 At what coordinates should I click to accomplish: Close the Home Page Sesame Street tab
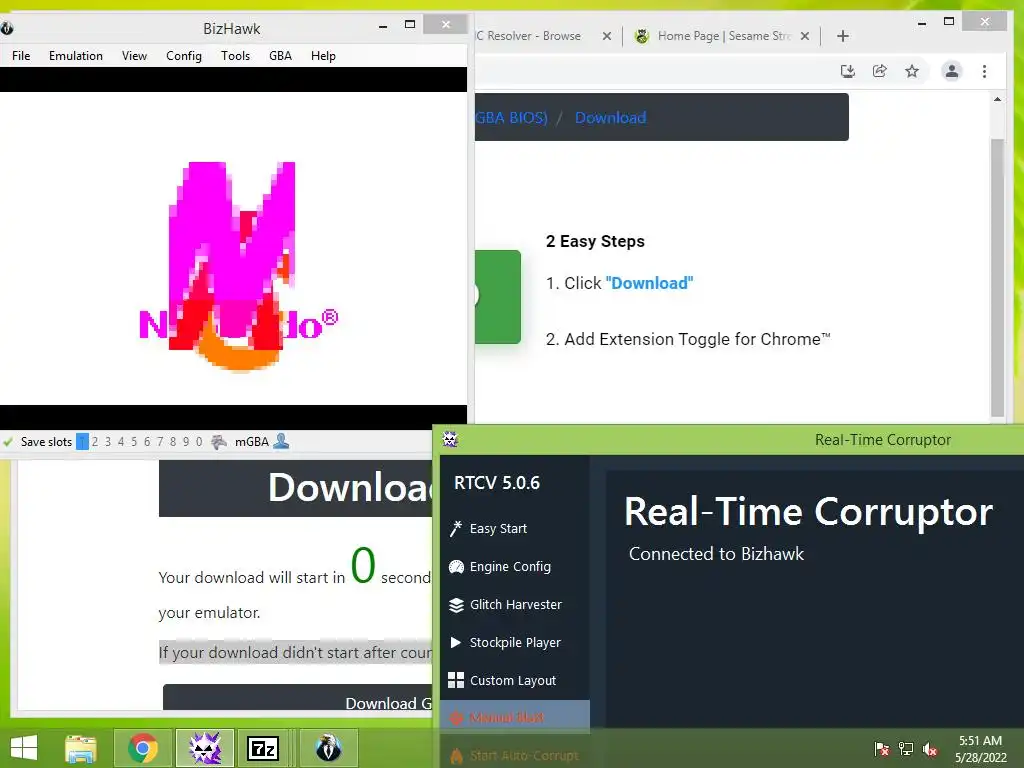[x=805, y=36]
